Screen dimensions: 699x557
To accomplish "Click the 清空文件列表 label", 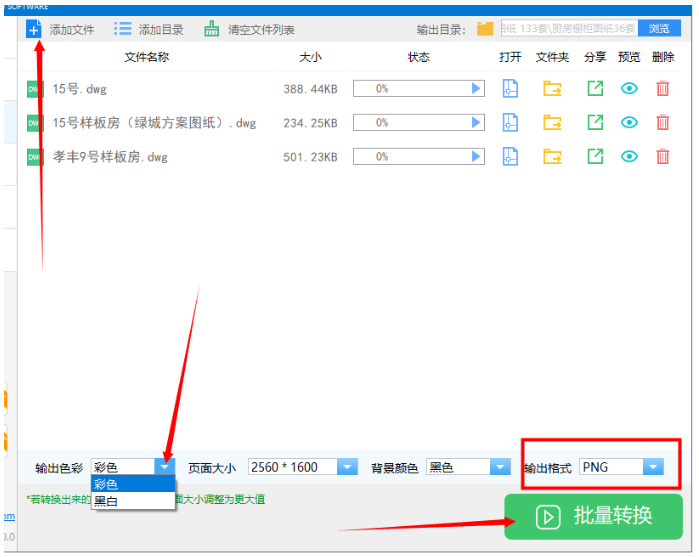I will pyautogui.click(x=261, y=30).
